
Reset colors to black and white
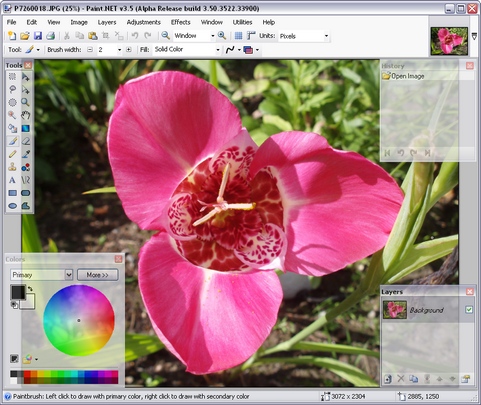pyautogui.click(x=14, y=305)
